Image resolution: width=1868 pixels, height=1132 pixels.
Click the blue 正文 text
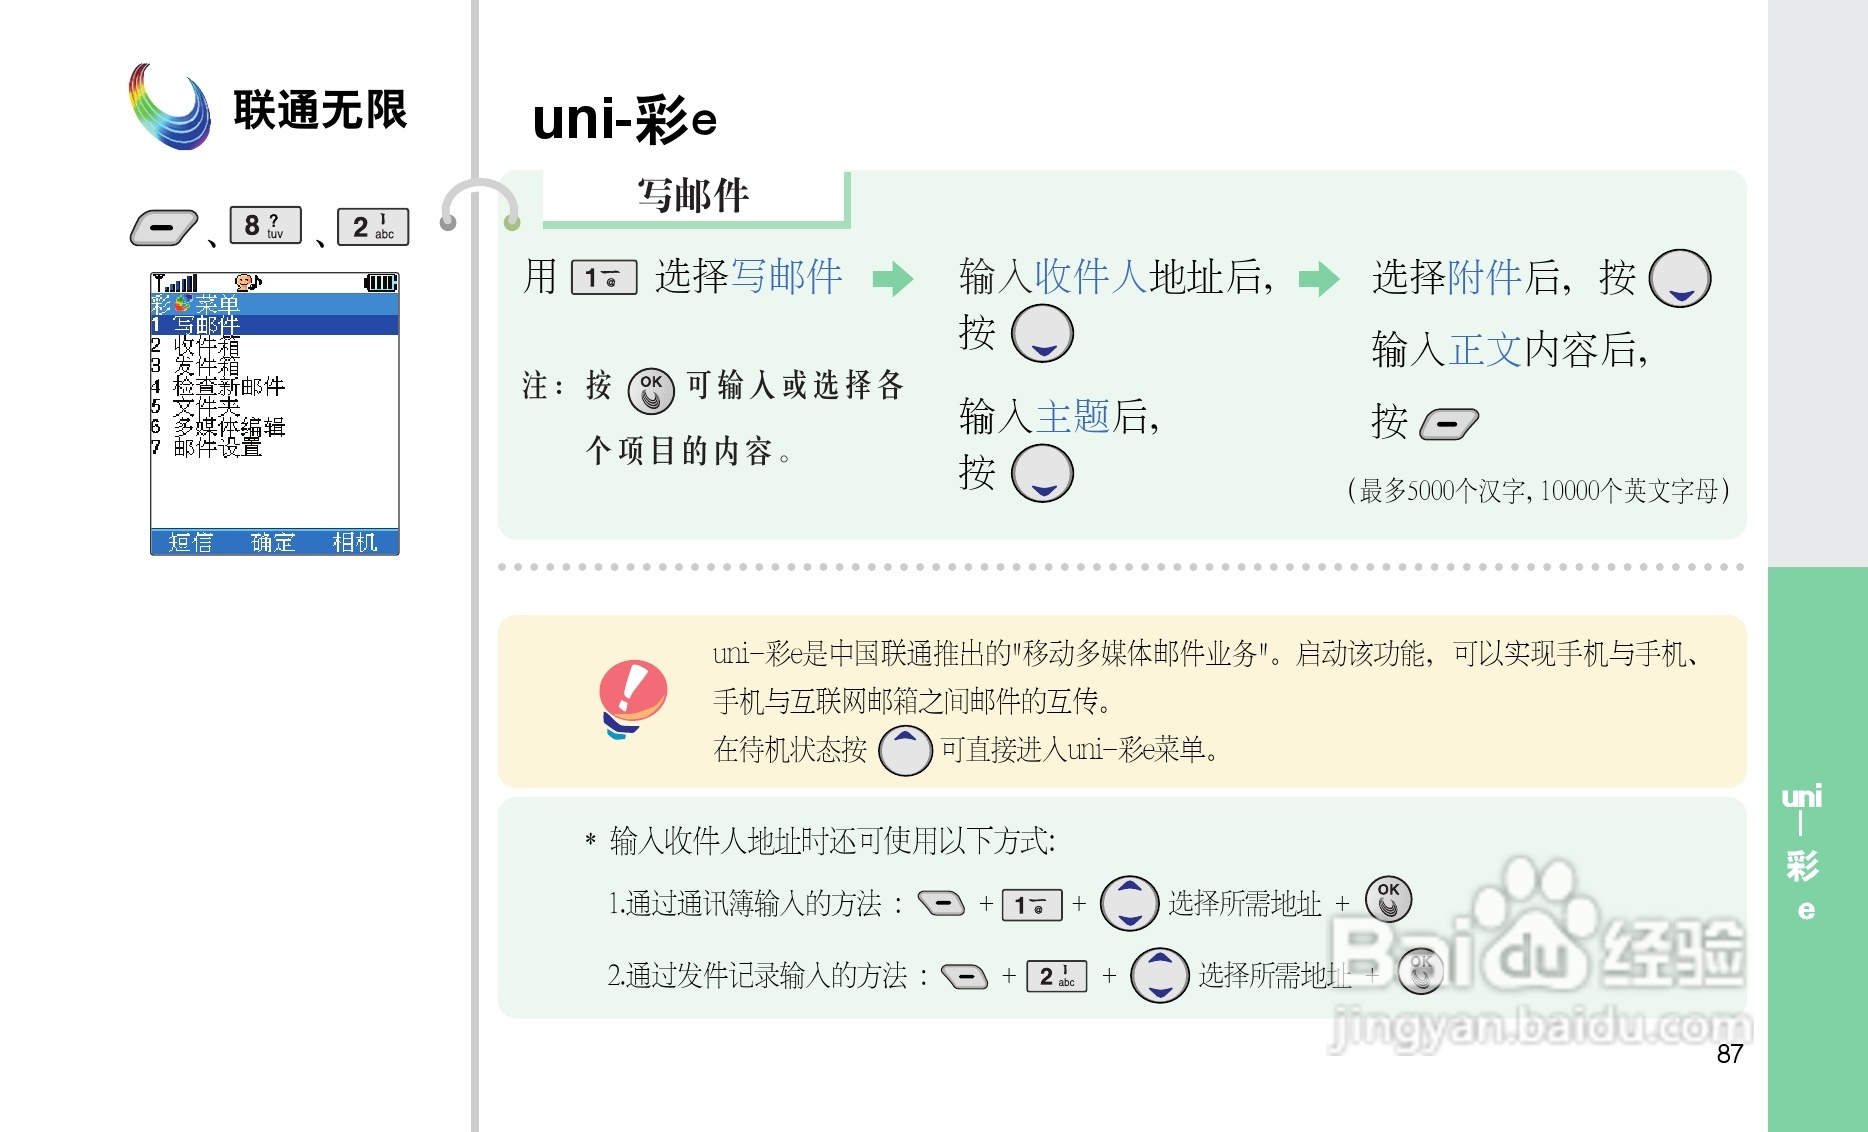1484,350
